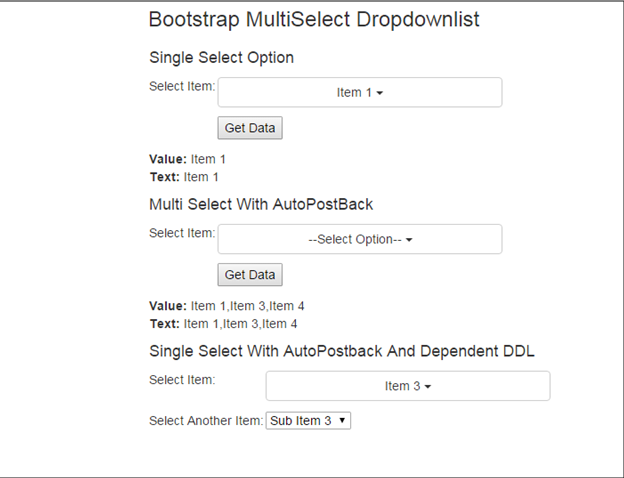624x478 pixels.
Task: Click the arrow on Sub Item 3 select
Action: pos(343,421)
